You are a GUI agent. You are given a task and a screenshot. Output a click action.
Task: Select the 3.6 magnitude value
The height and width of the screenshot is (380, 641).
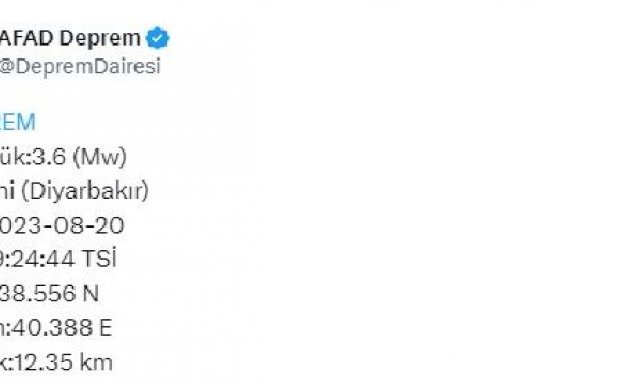(x=49, y=156)
